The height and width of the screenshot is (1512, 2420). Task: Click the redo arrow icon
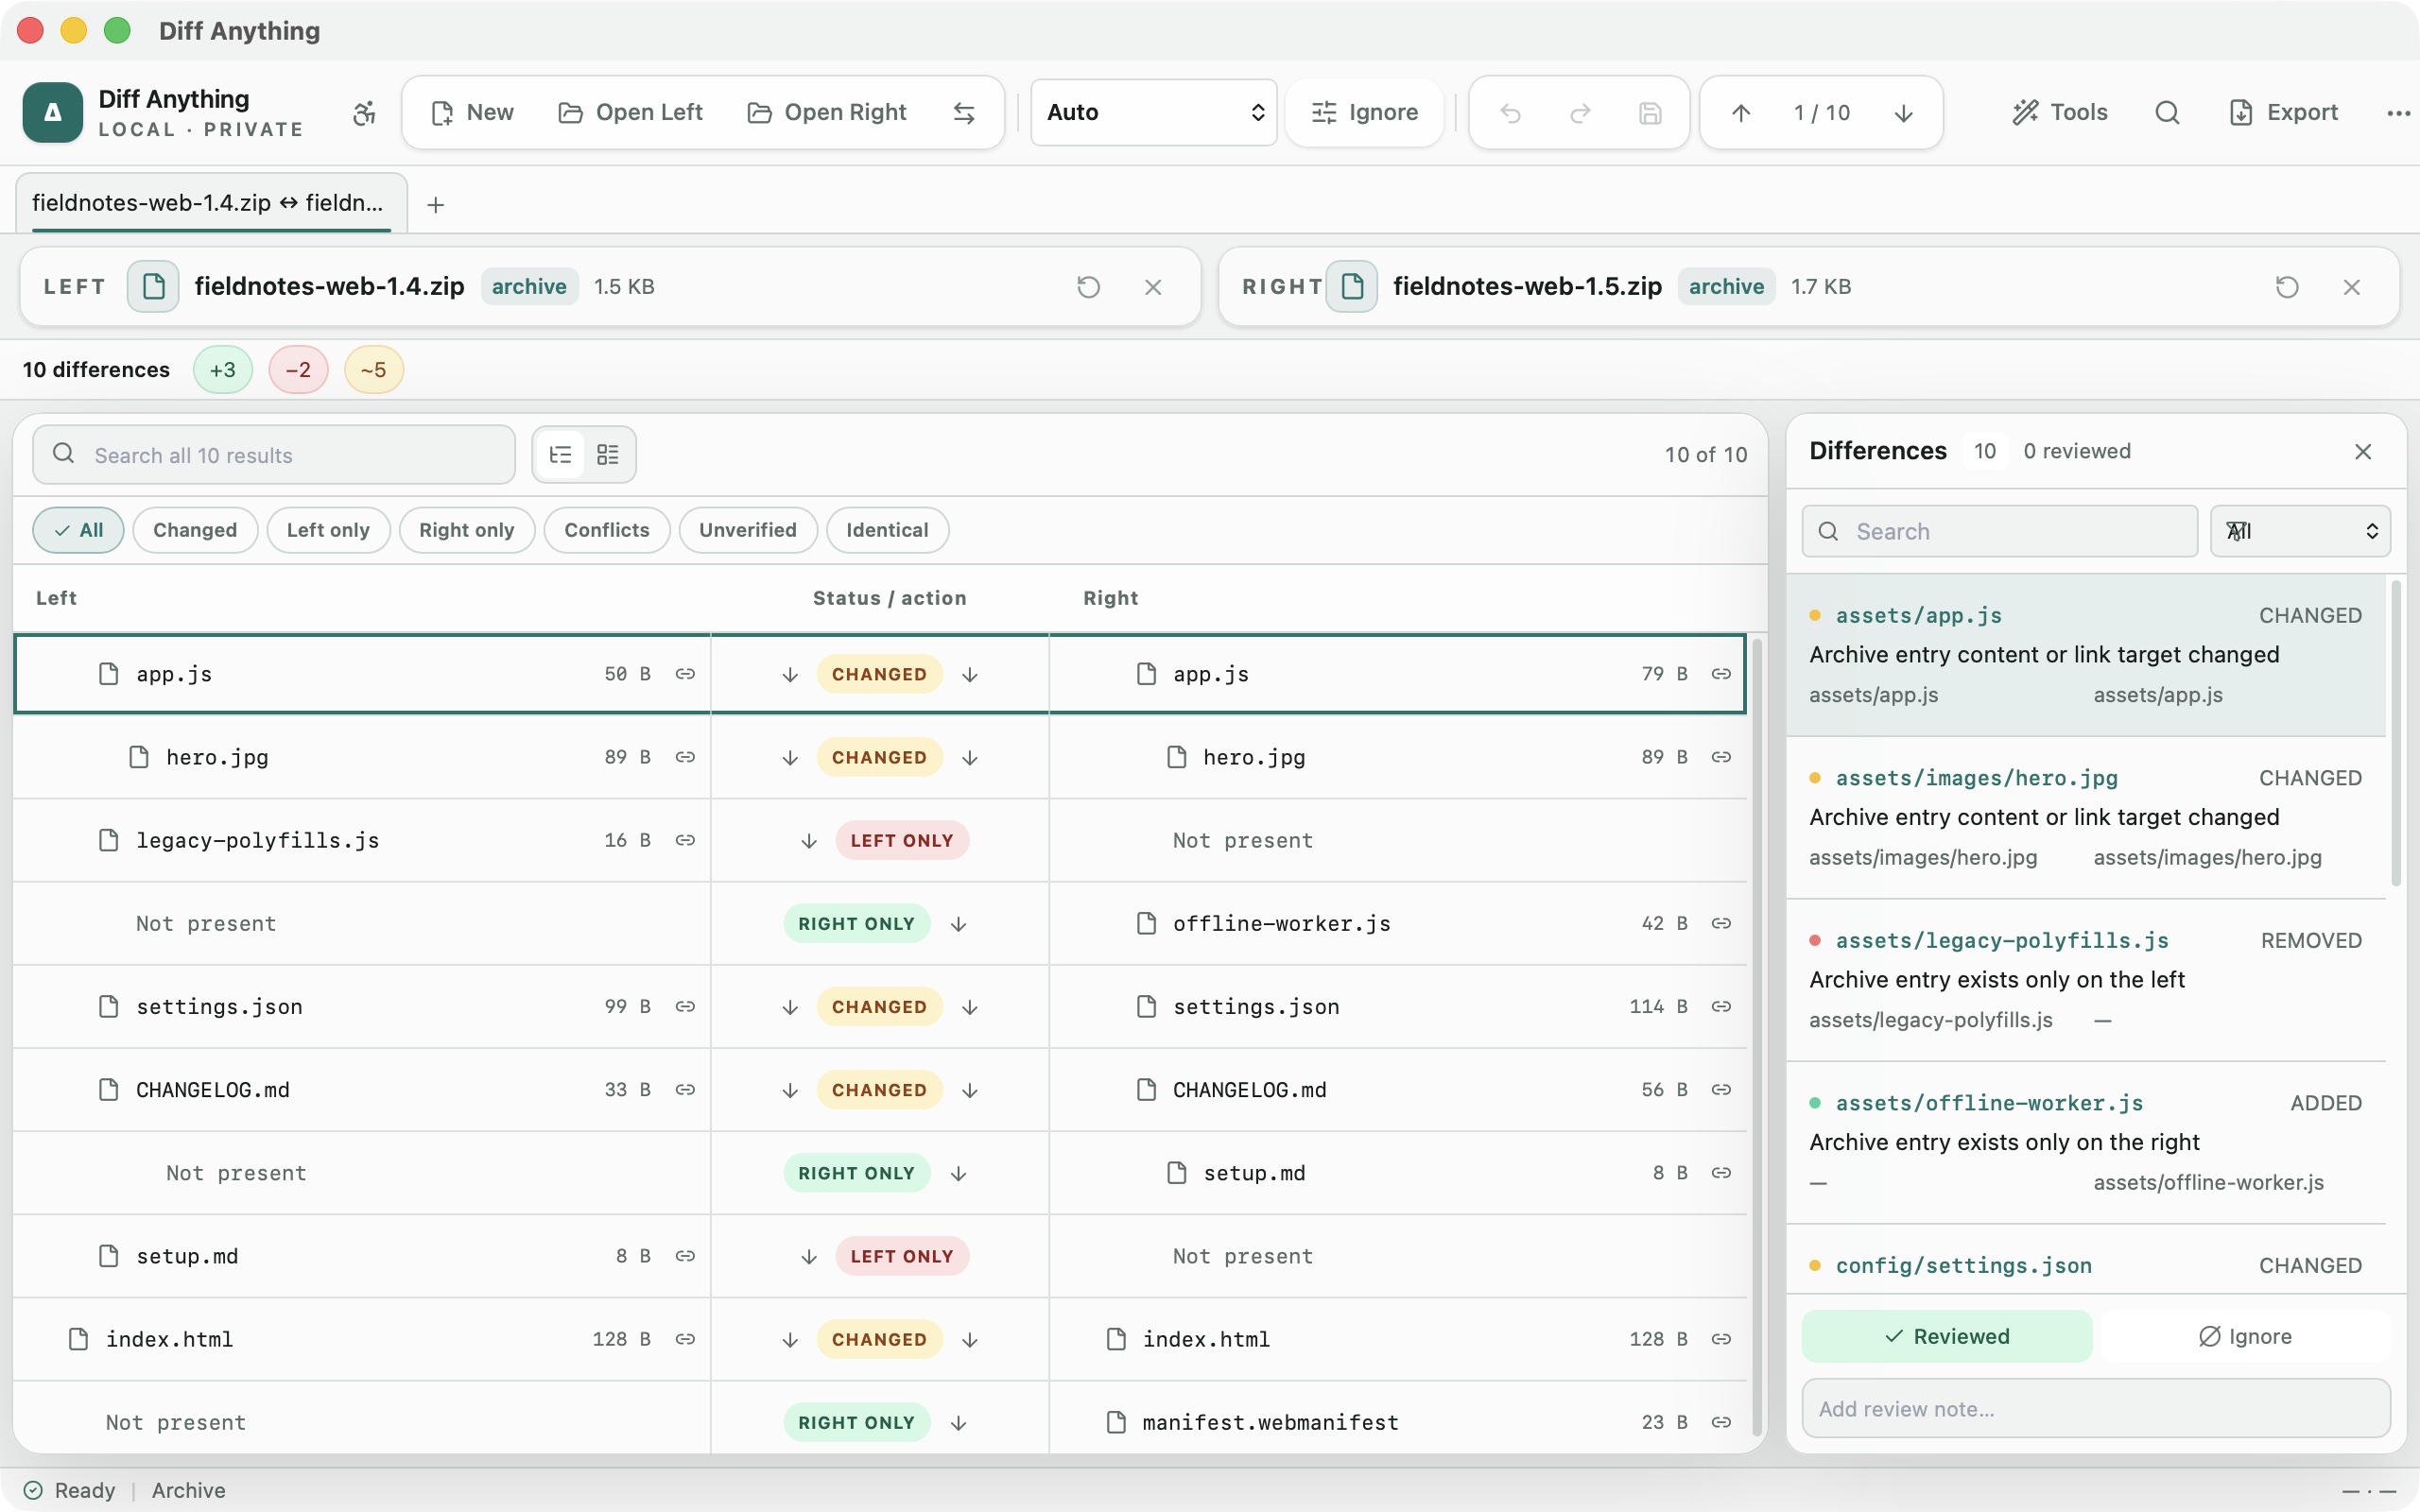click(x=1580, y=113)
